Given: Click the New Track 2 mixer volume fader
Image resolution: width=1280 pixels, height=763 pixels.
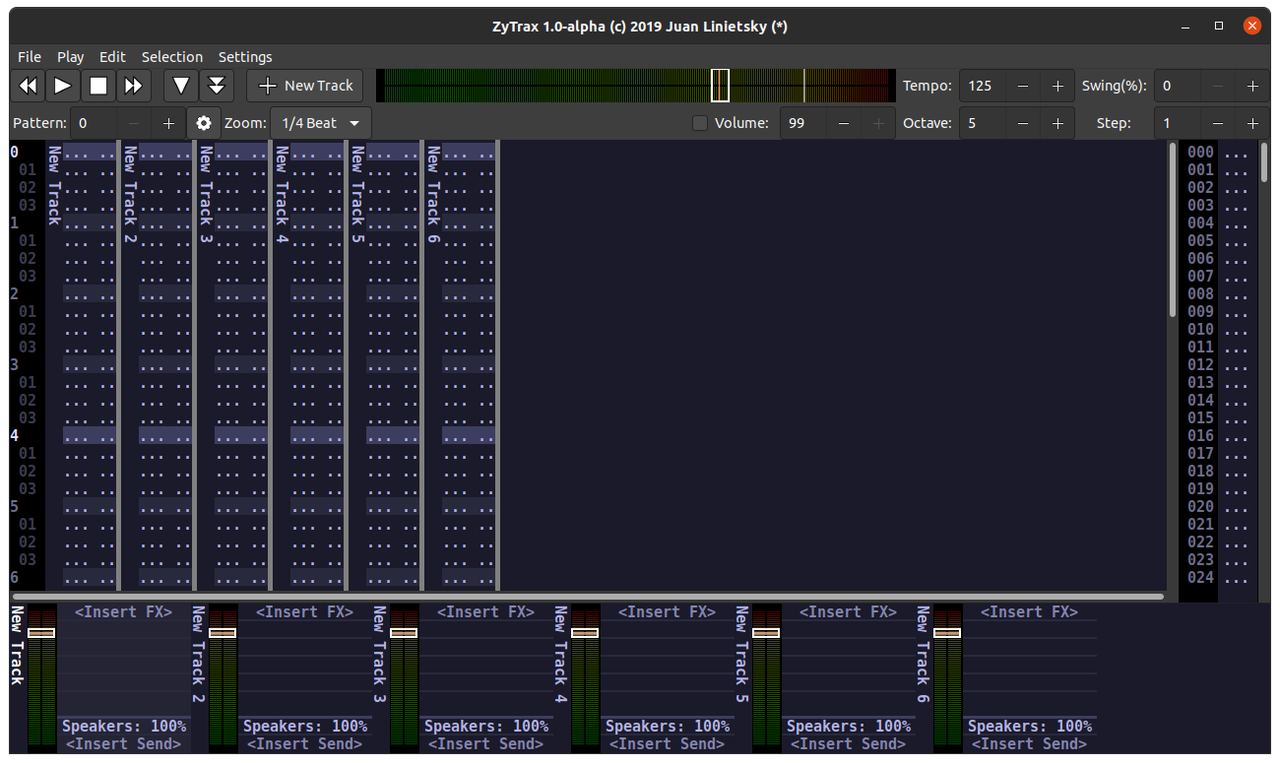Looking at the screenshot, I should click(223, 633).
